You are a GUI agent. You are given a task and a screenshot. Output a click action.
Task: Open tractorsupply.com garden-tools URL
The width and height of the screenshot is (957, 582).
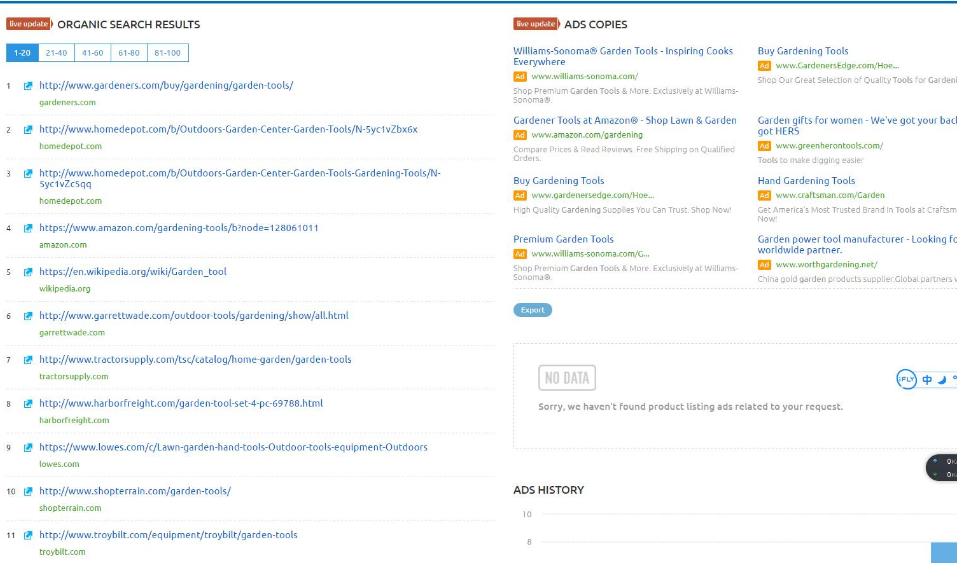point(195,359)
